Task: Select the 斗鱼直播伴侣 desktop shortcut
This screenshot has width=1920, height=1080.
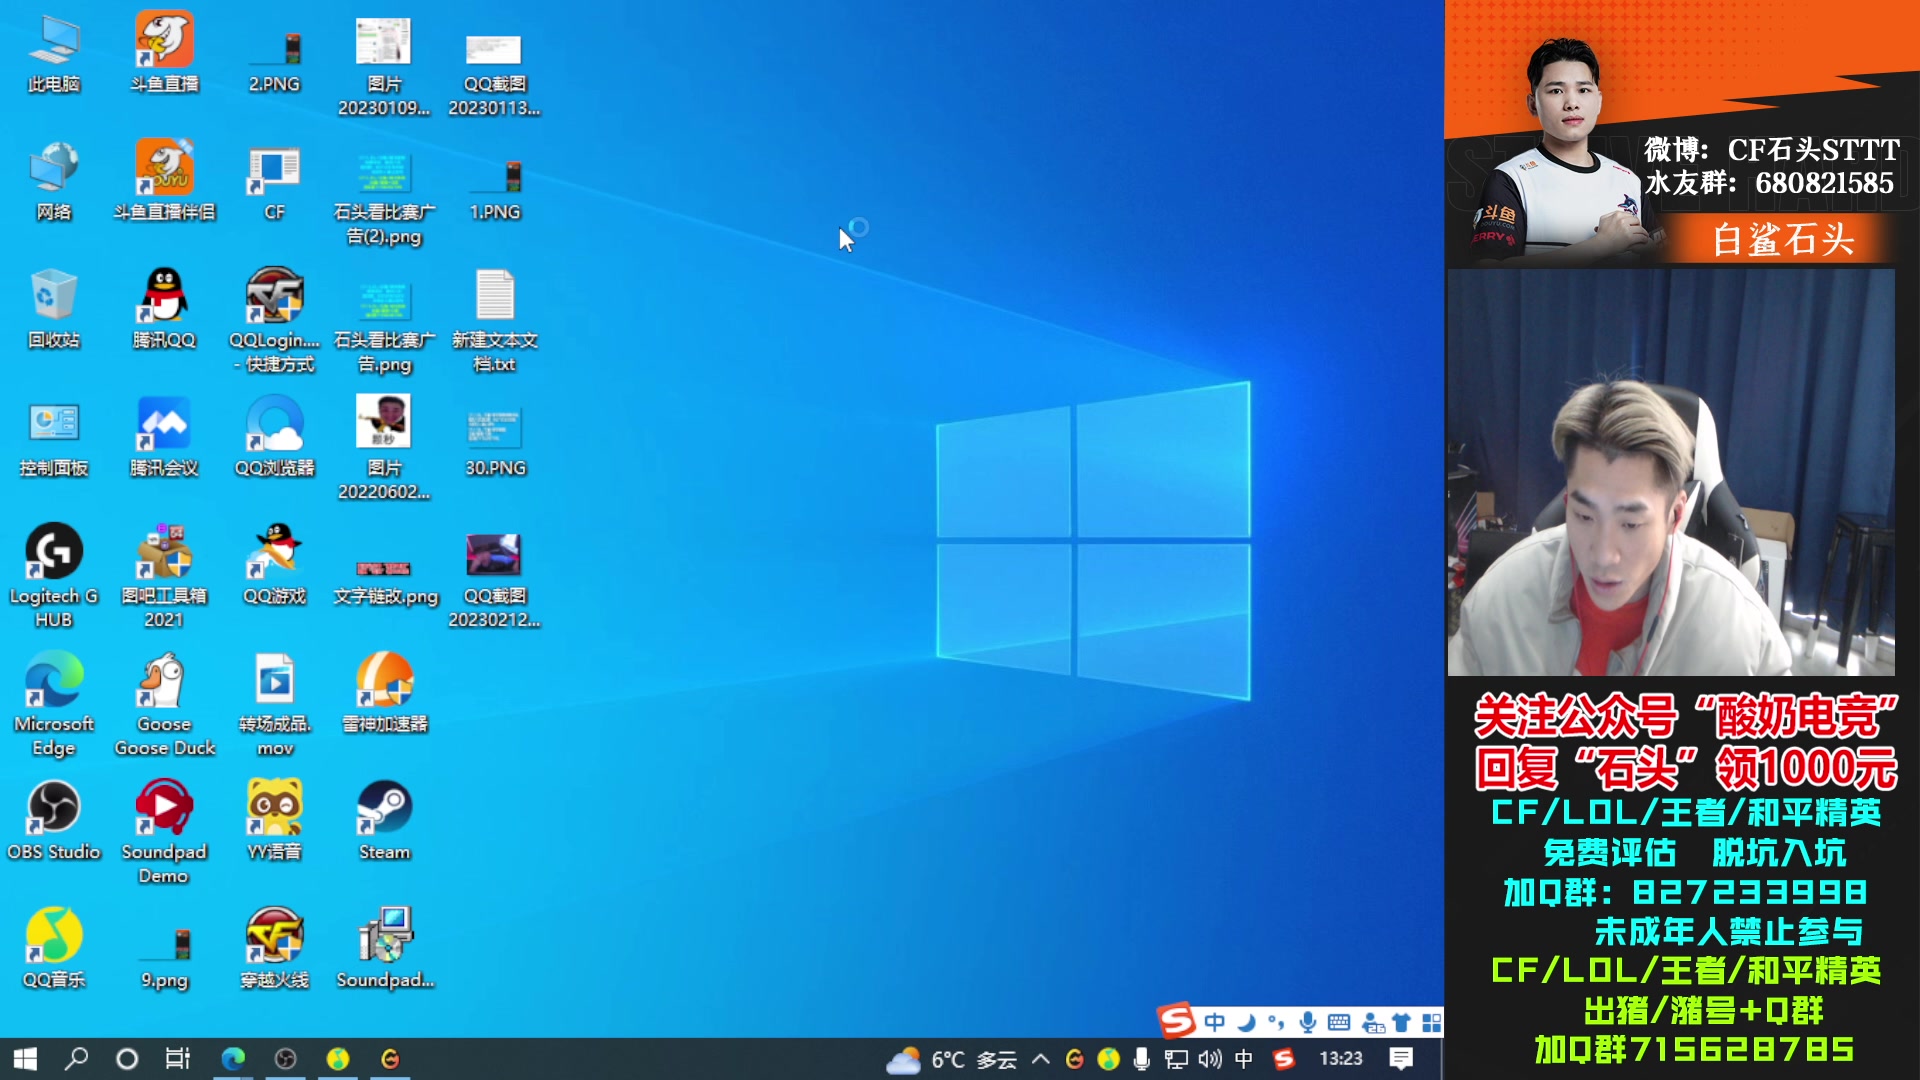Action: pyautogui.click(x=164, y=182)
